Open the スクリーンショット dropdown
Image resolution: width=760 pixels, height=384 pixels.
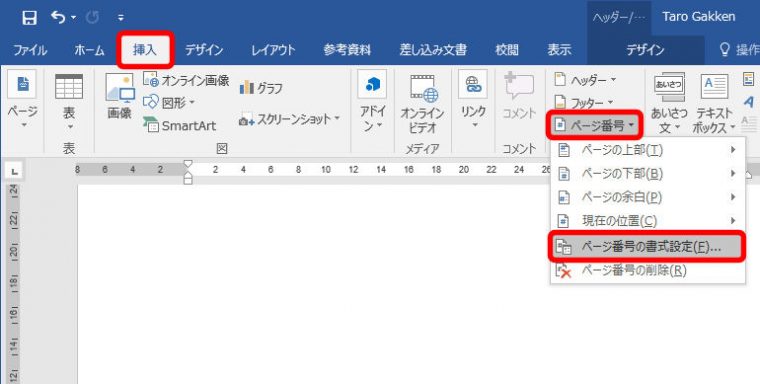pyautogui.click(x=289, y=119)
